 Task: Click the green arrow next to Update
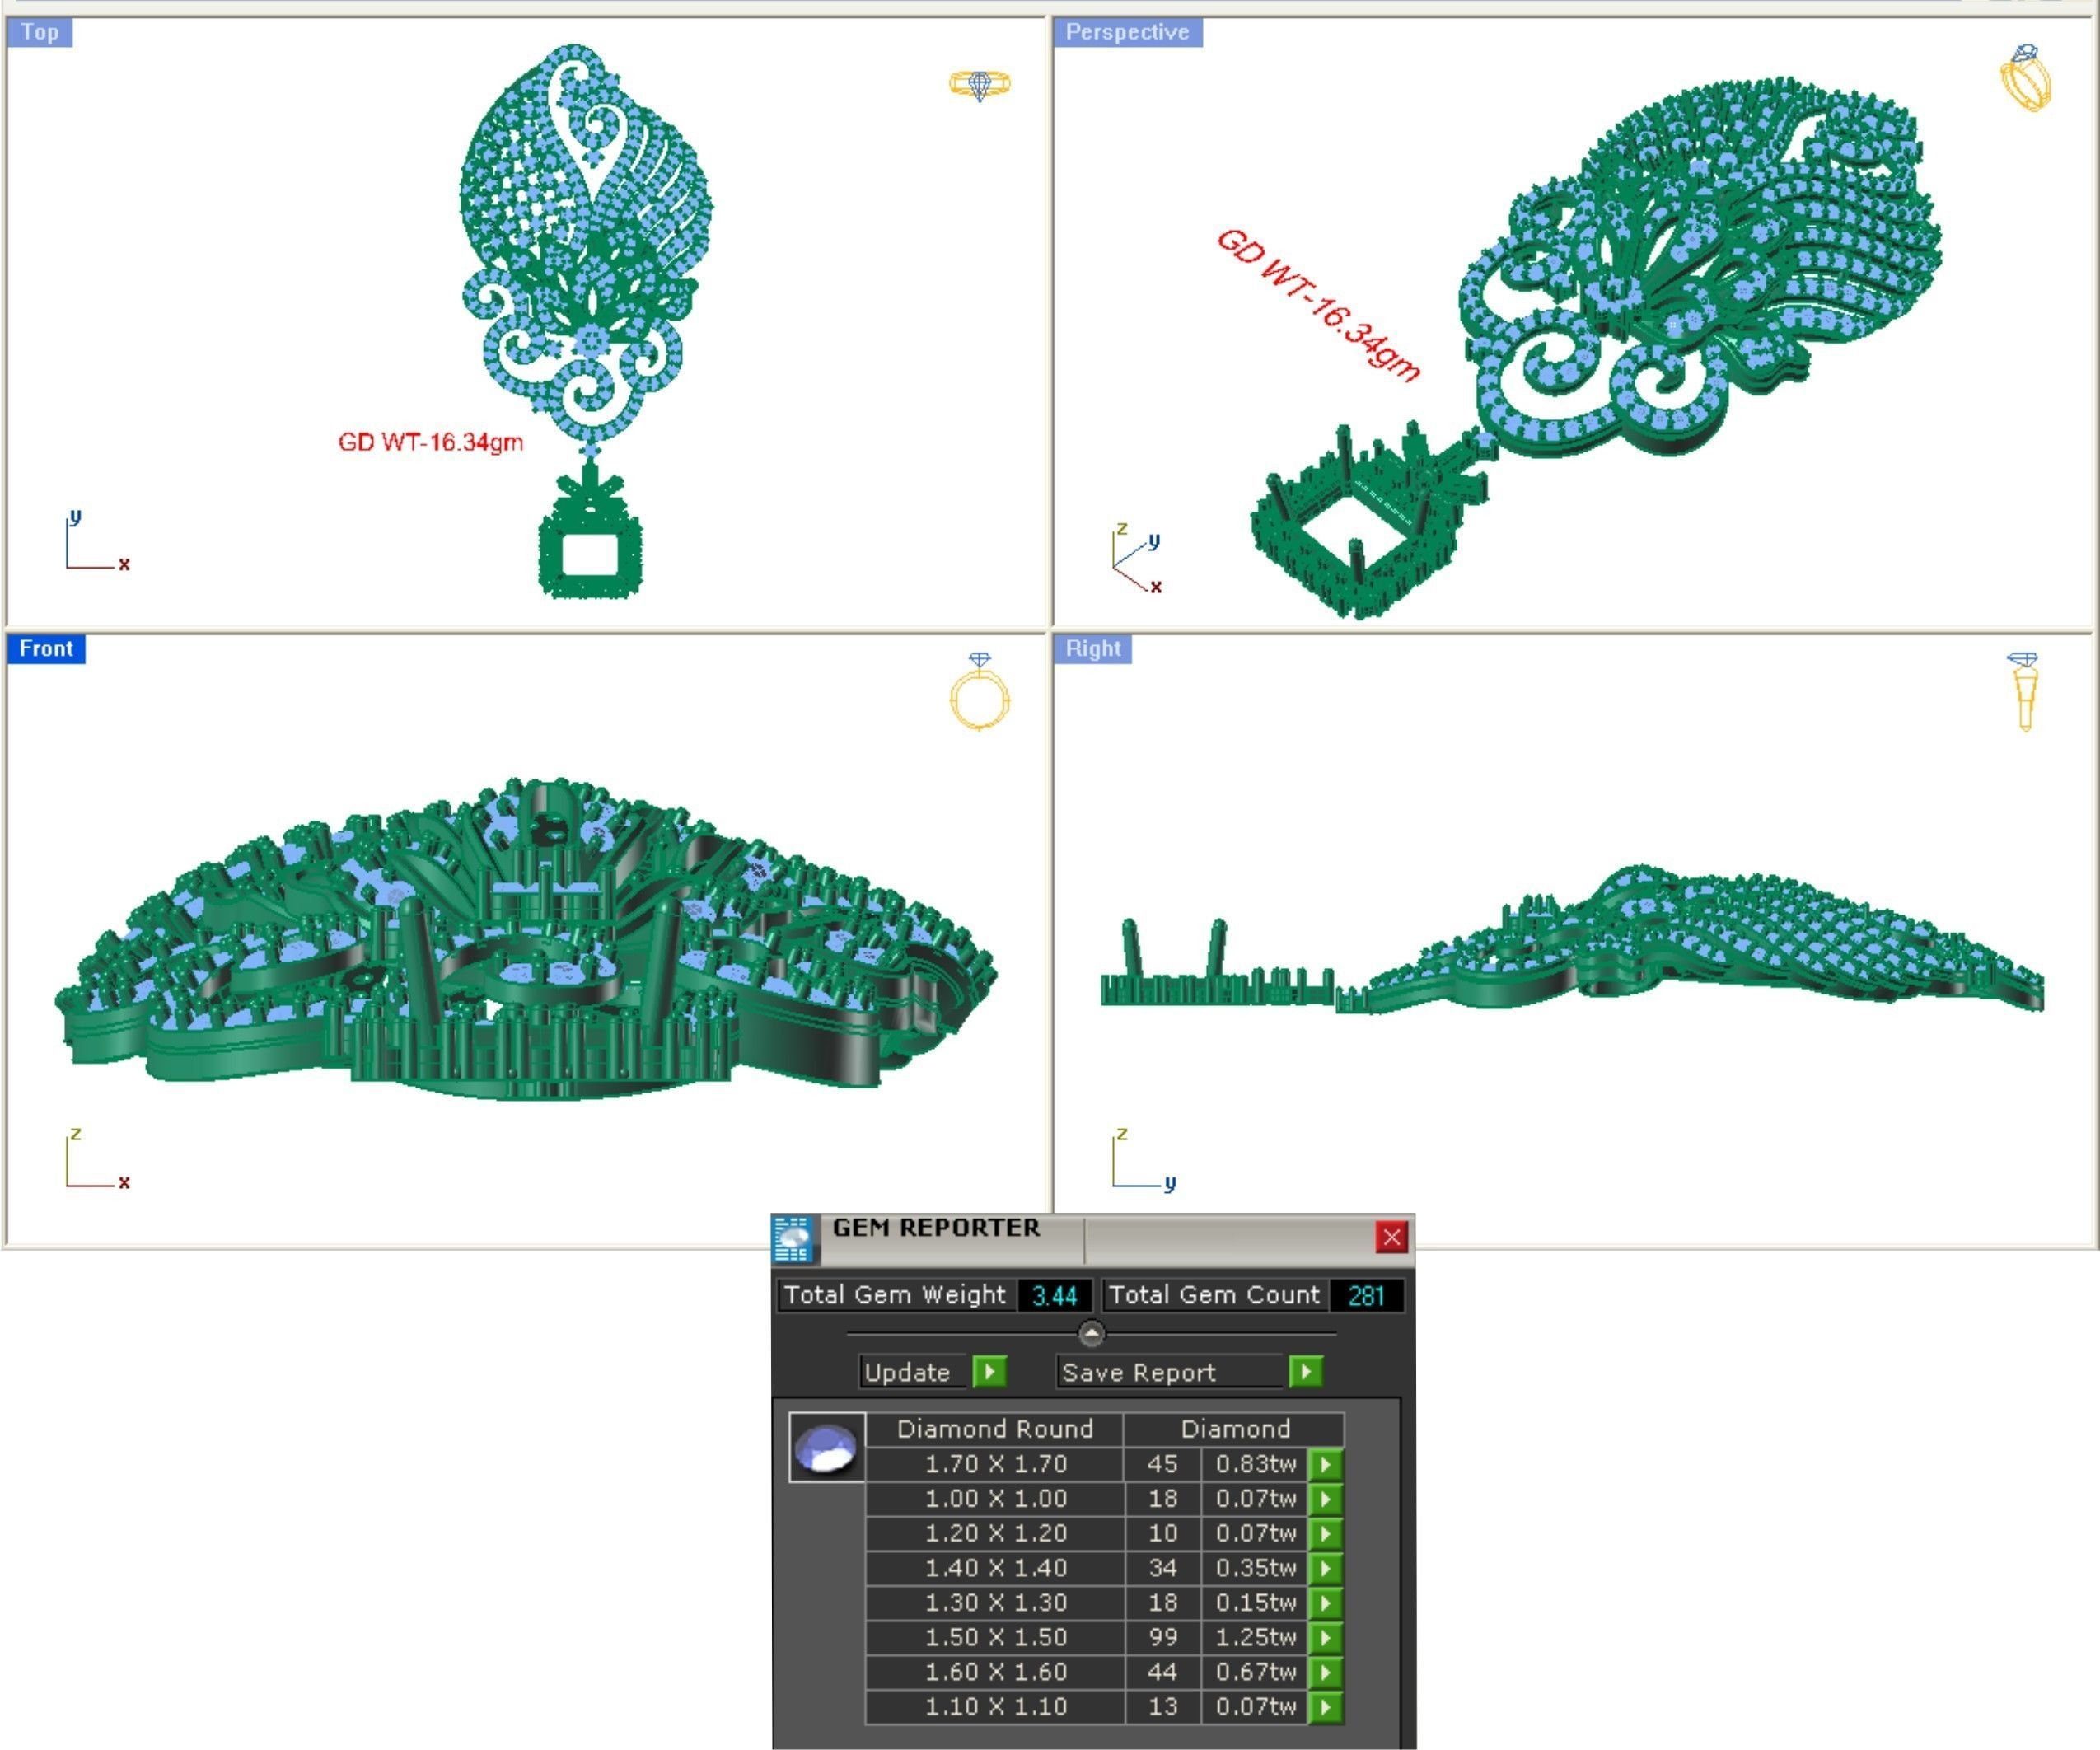point(989,1371)
